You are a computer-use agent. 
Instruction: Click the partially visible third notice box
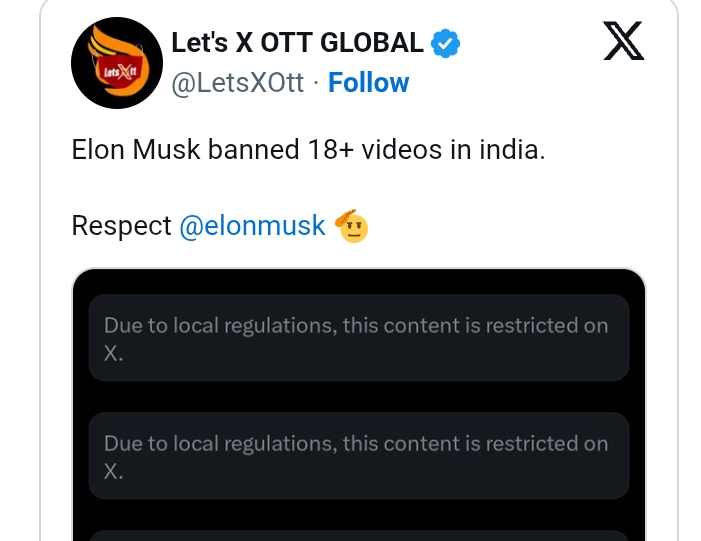pyautogui.click(x=358, y=535)
